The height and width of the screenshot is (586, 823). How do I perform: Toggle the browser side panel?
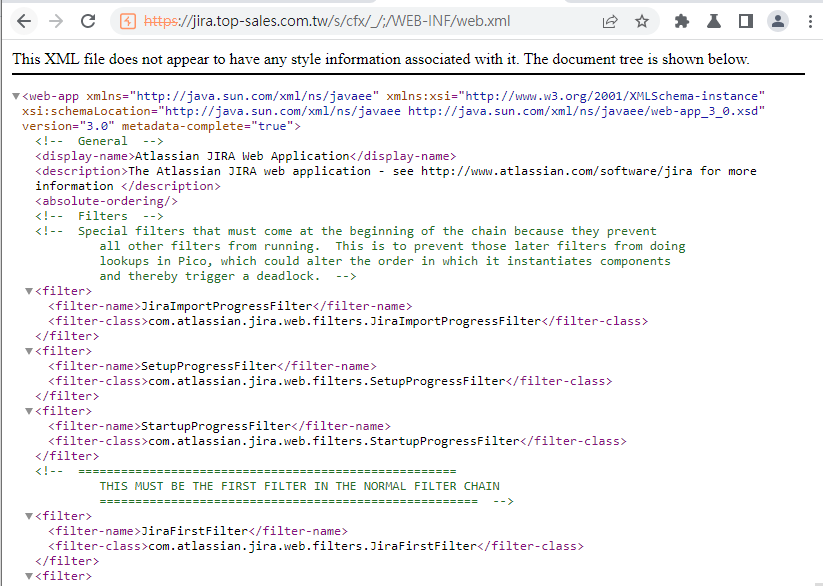[x=746, y=22]
